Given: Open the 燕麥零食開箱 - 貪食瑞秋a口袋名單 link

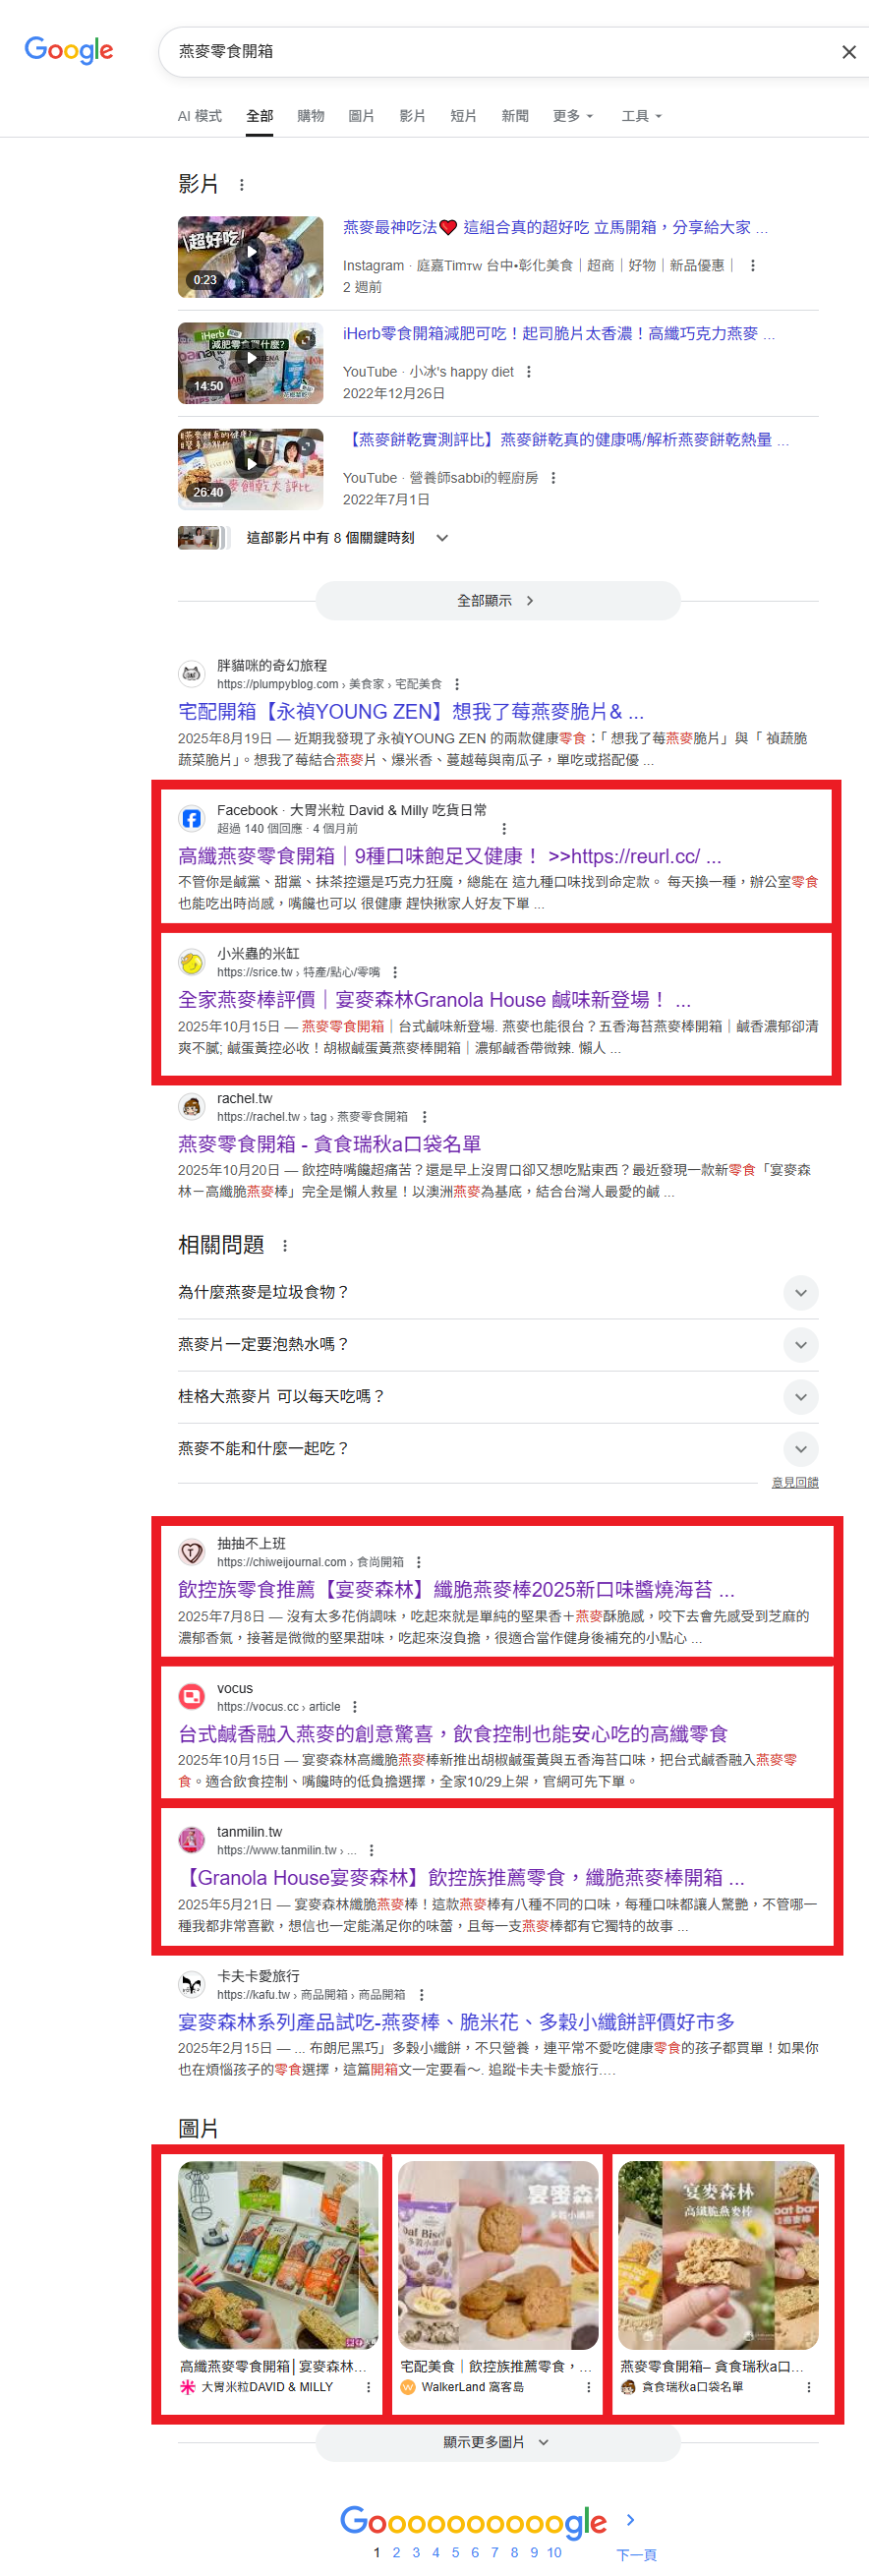Looking at the screenshot, I should 329,1144.
